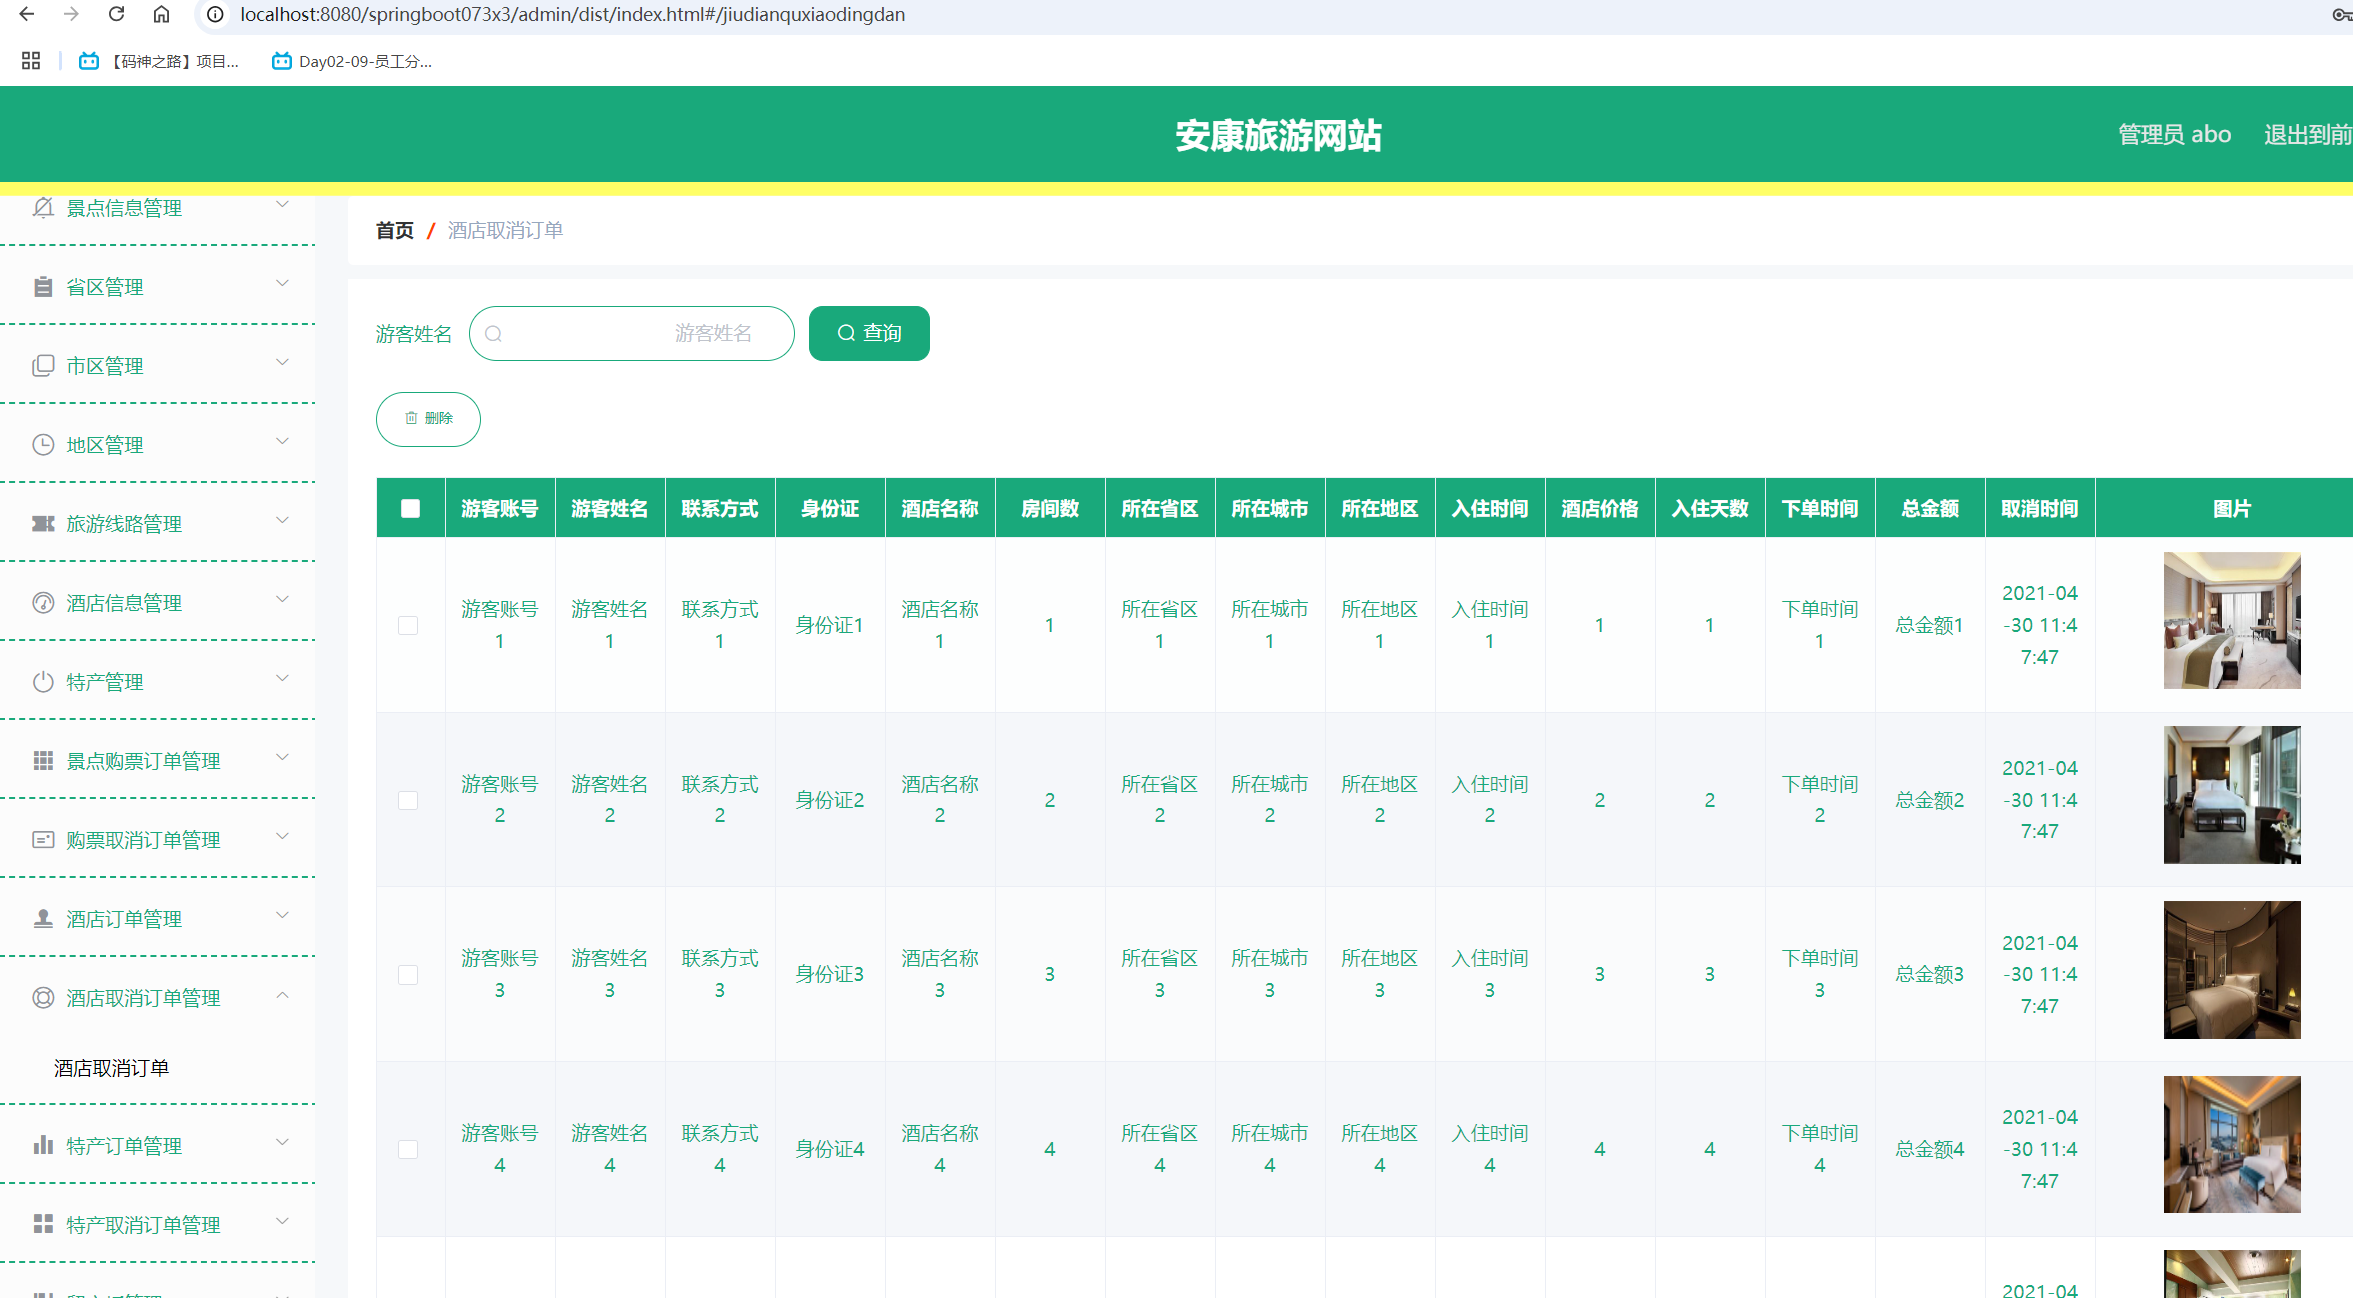Click the 管理员 abo user label
The height and width of the screenshot is (1298, 2353).
click(2174, 134)
